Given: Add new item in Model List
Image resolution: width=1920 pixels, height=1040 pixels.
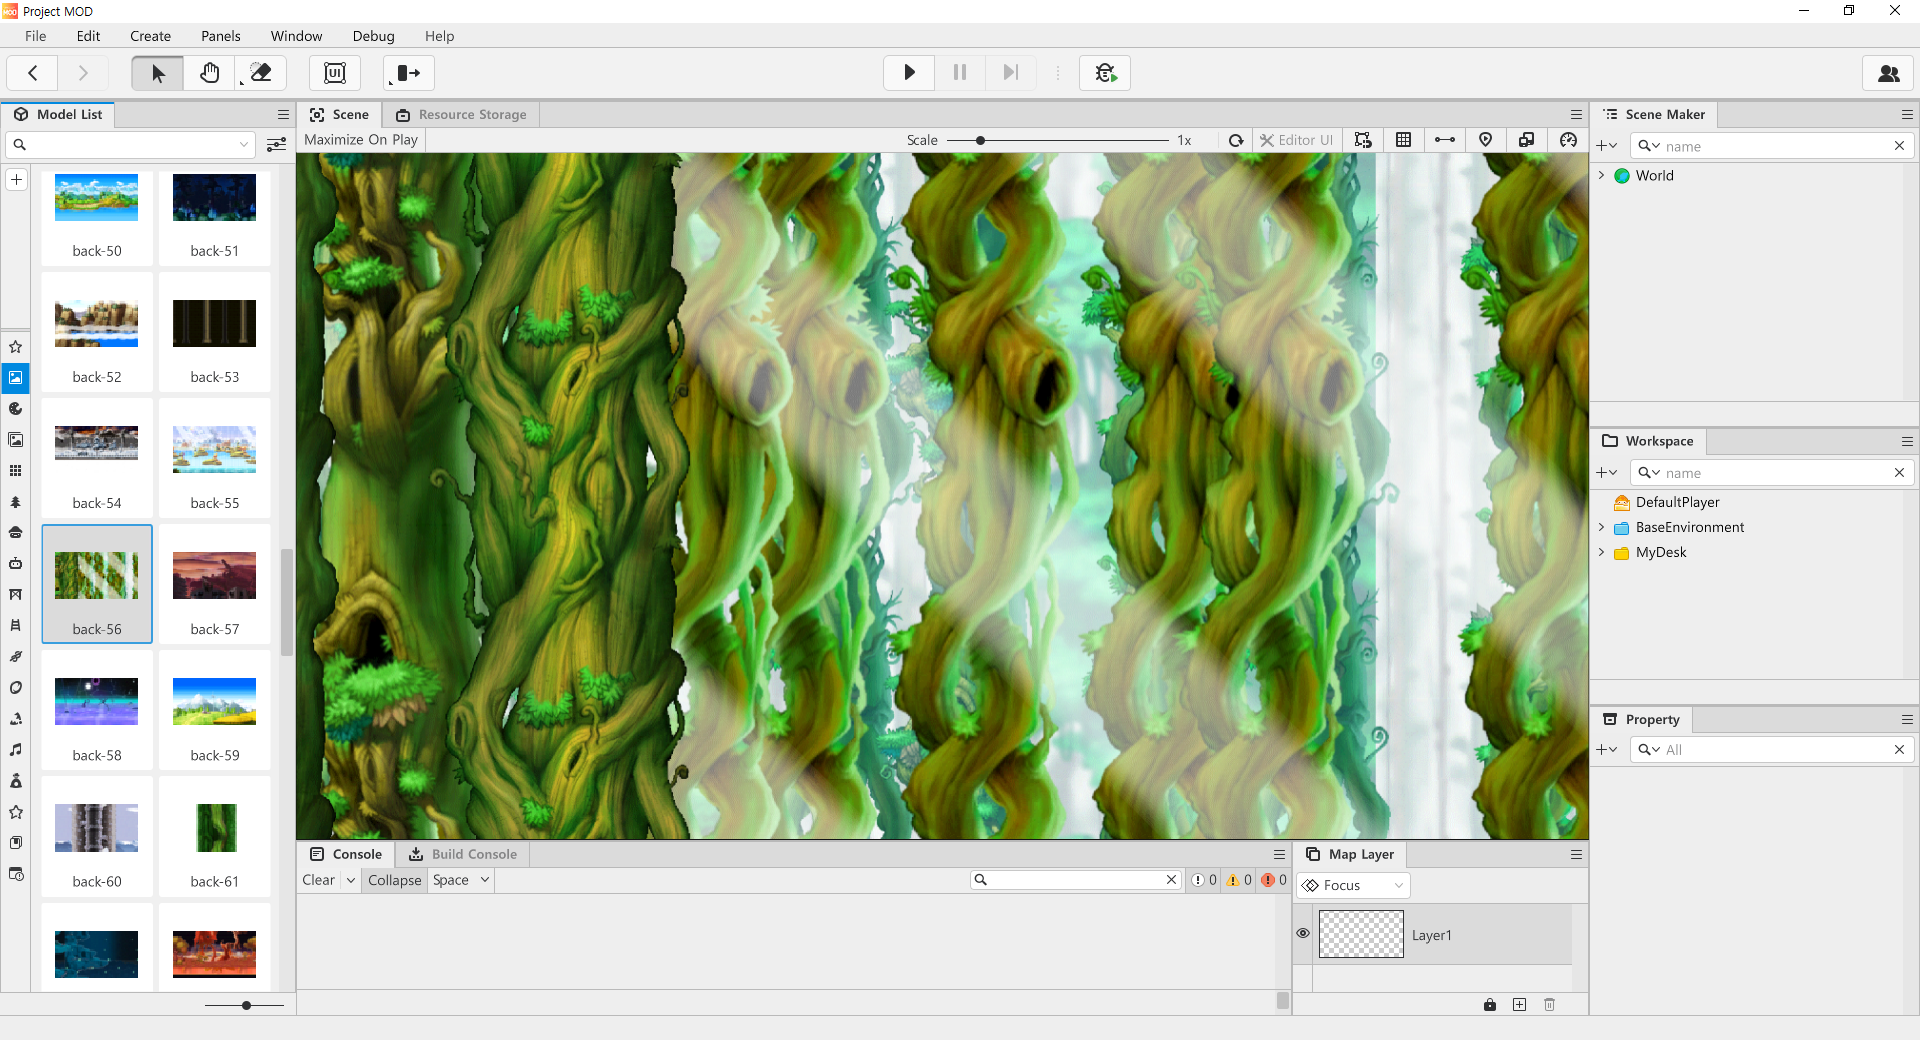Looking at the screenshot, I should (17, 180).
